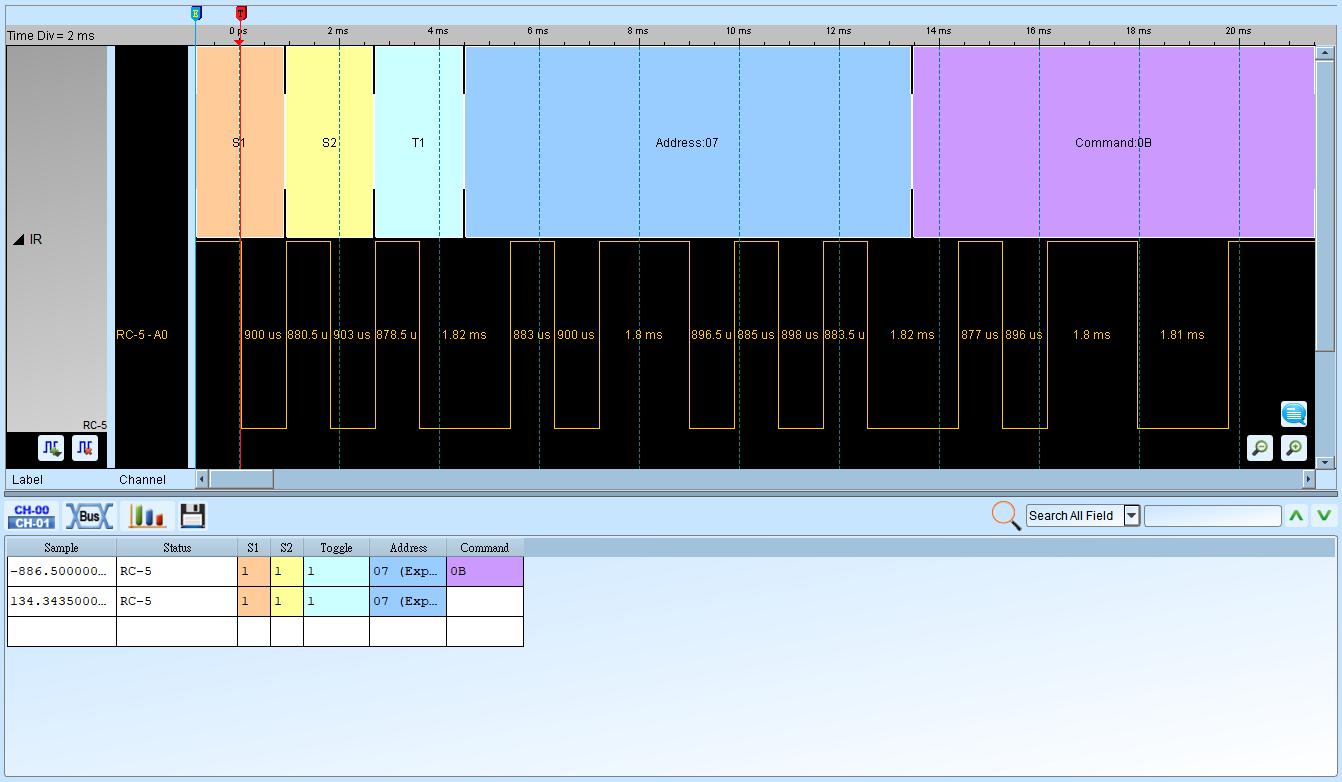Click the Status column header
Image resolution: width=1342 pixels, height=782 pixels.
177,548
